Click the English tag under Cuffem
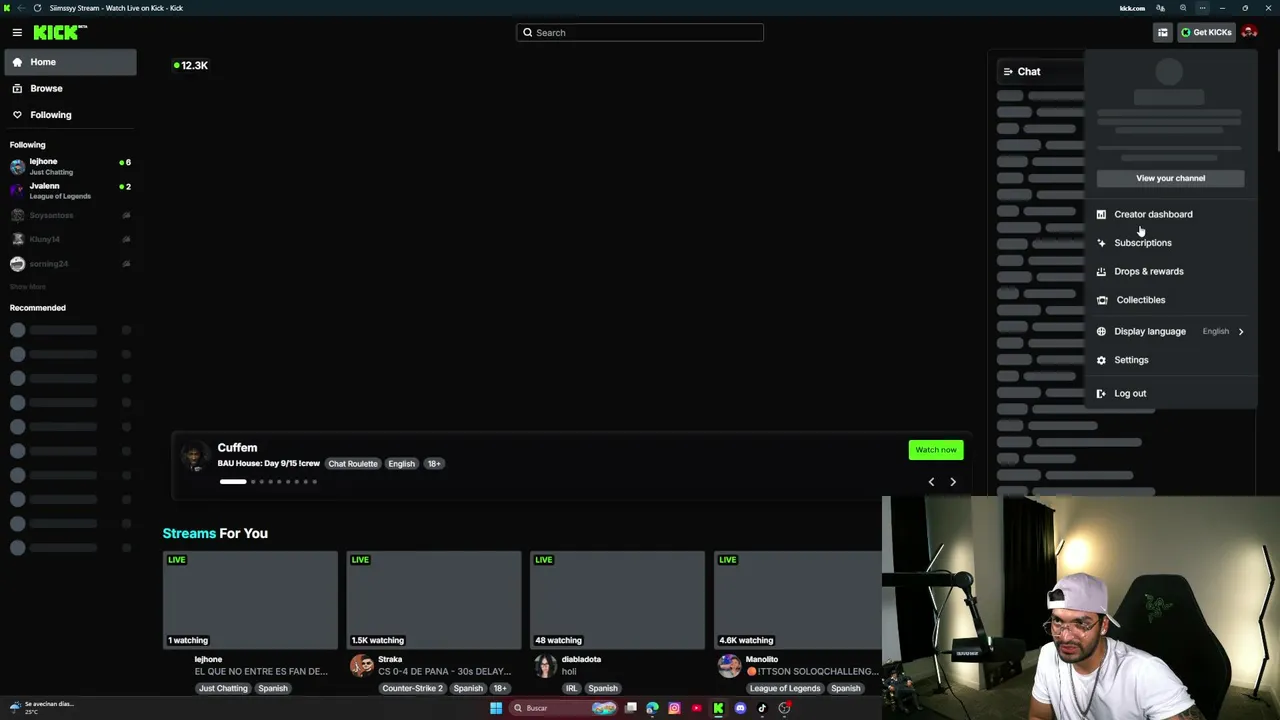This screenshot has height=720, width=1280. tap(401, 464)
